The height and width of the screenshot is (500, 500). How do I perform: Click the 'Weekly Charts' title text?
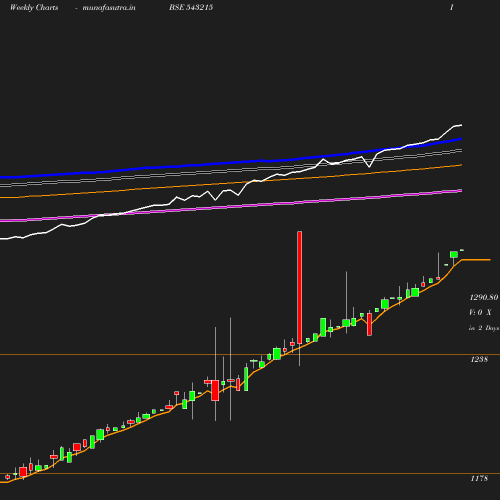point(34,8)
